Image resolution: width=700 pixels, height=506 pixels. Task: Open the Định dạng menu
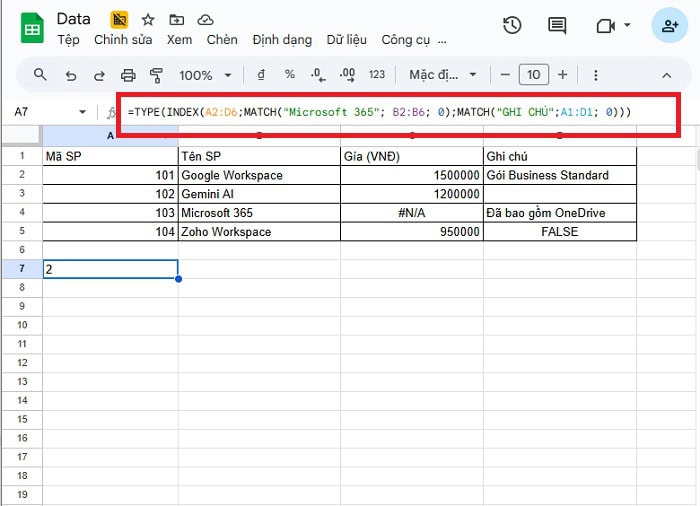[282, 40]
